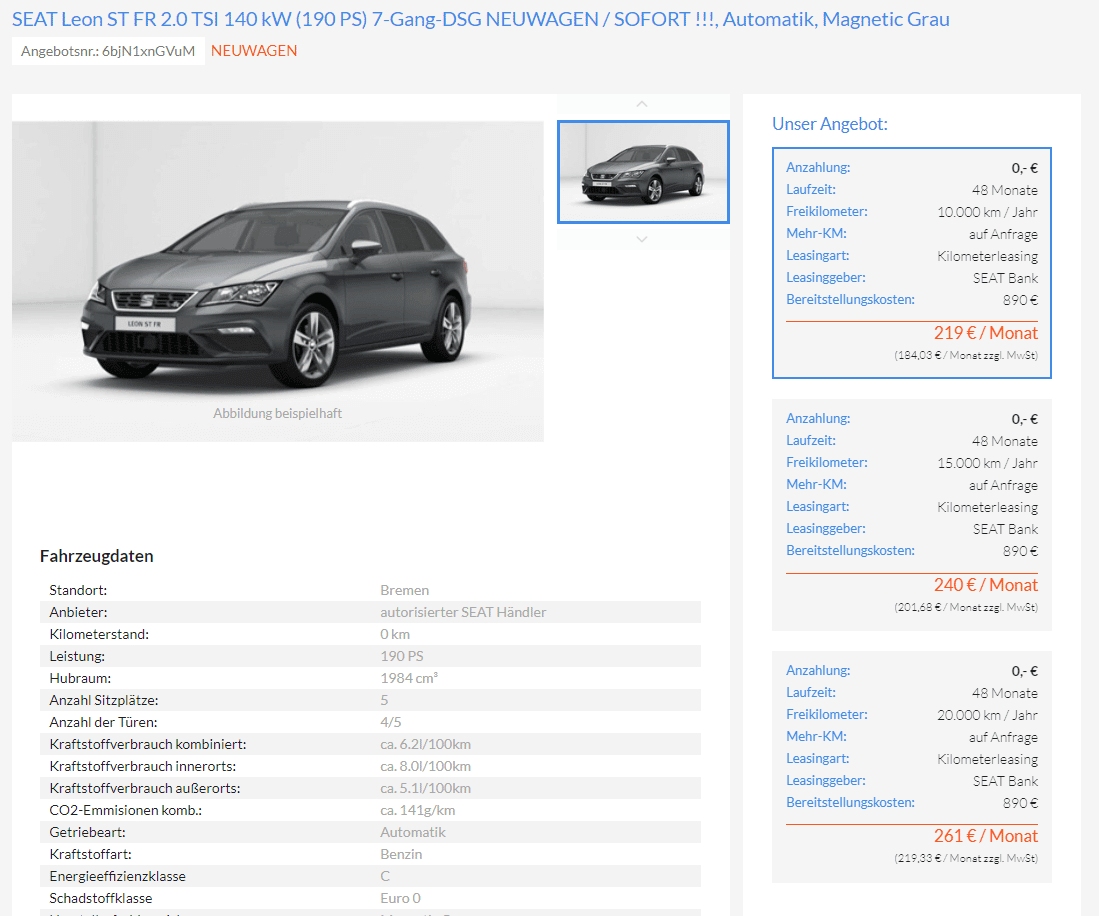Viewport: 1099px width, 916px height.
Task: Click 'Anzahlung:' in the 219 € offer
Action: 818,168
